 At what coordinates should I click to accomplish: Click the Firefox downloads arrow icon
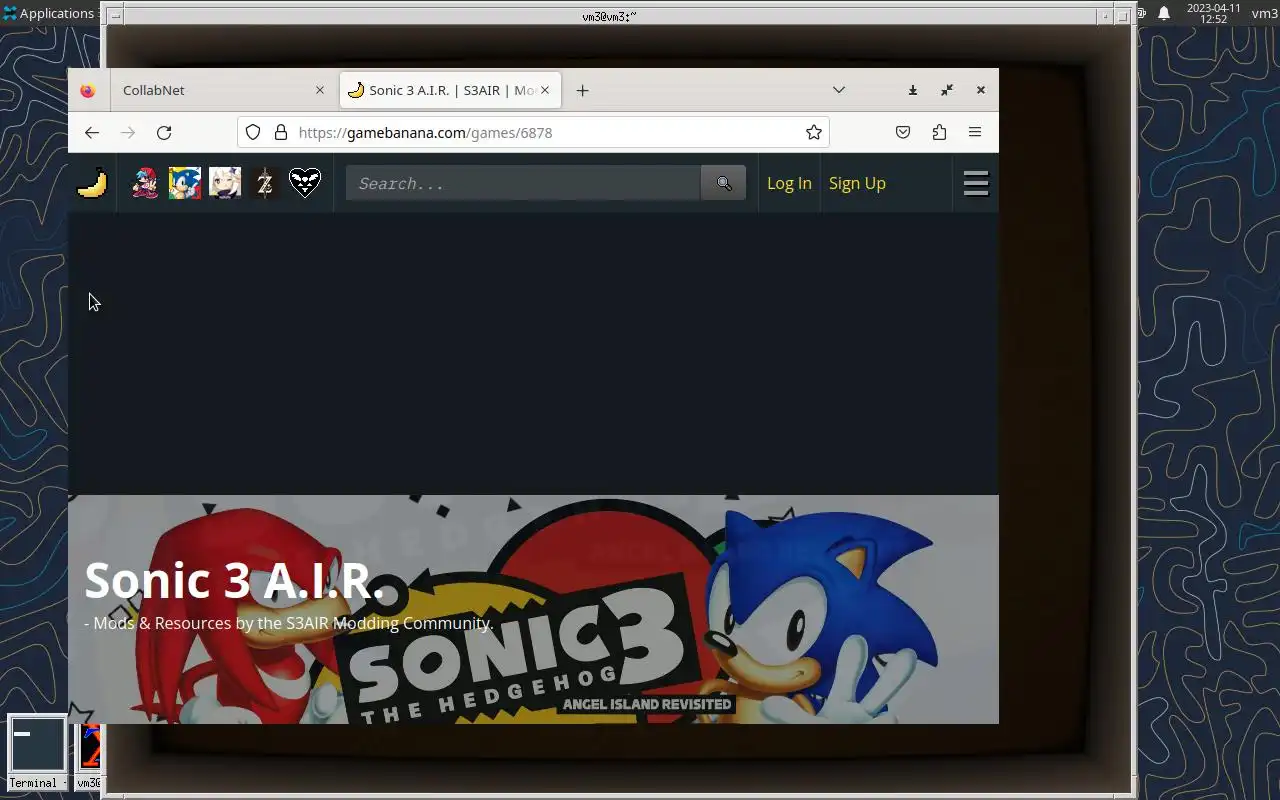(x=913, y=90)
